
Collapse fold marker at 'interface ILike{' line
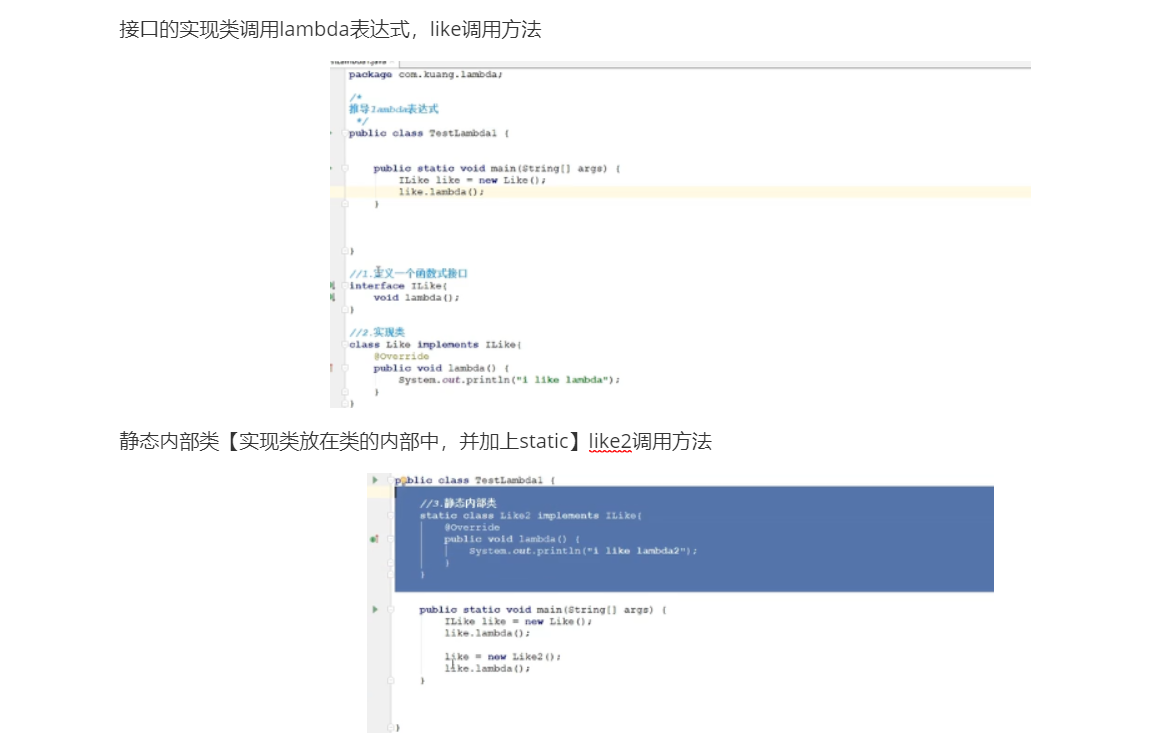tap(345, 285)
